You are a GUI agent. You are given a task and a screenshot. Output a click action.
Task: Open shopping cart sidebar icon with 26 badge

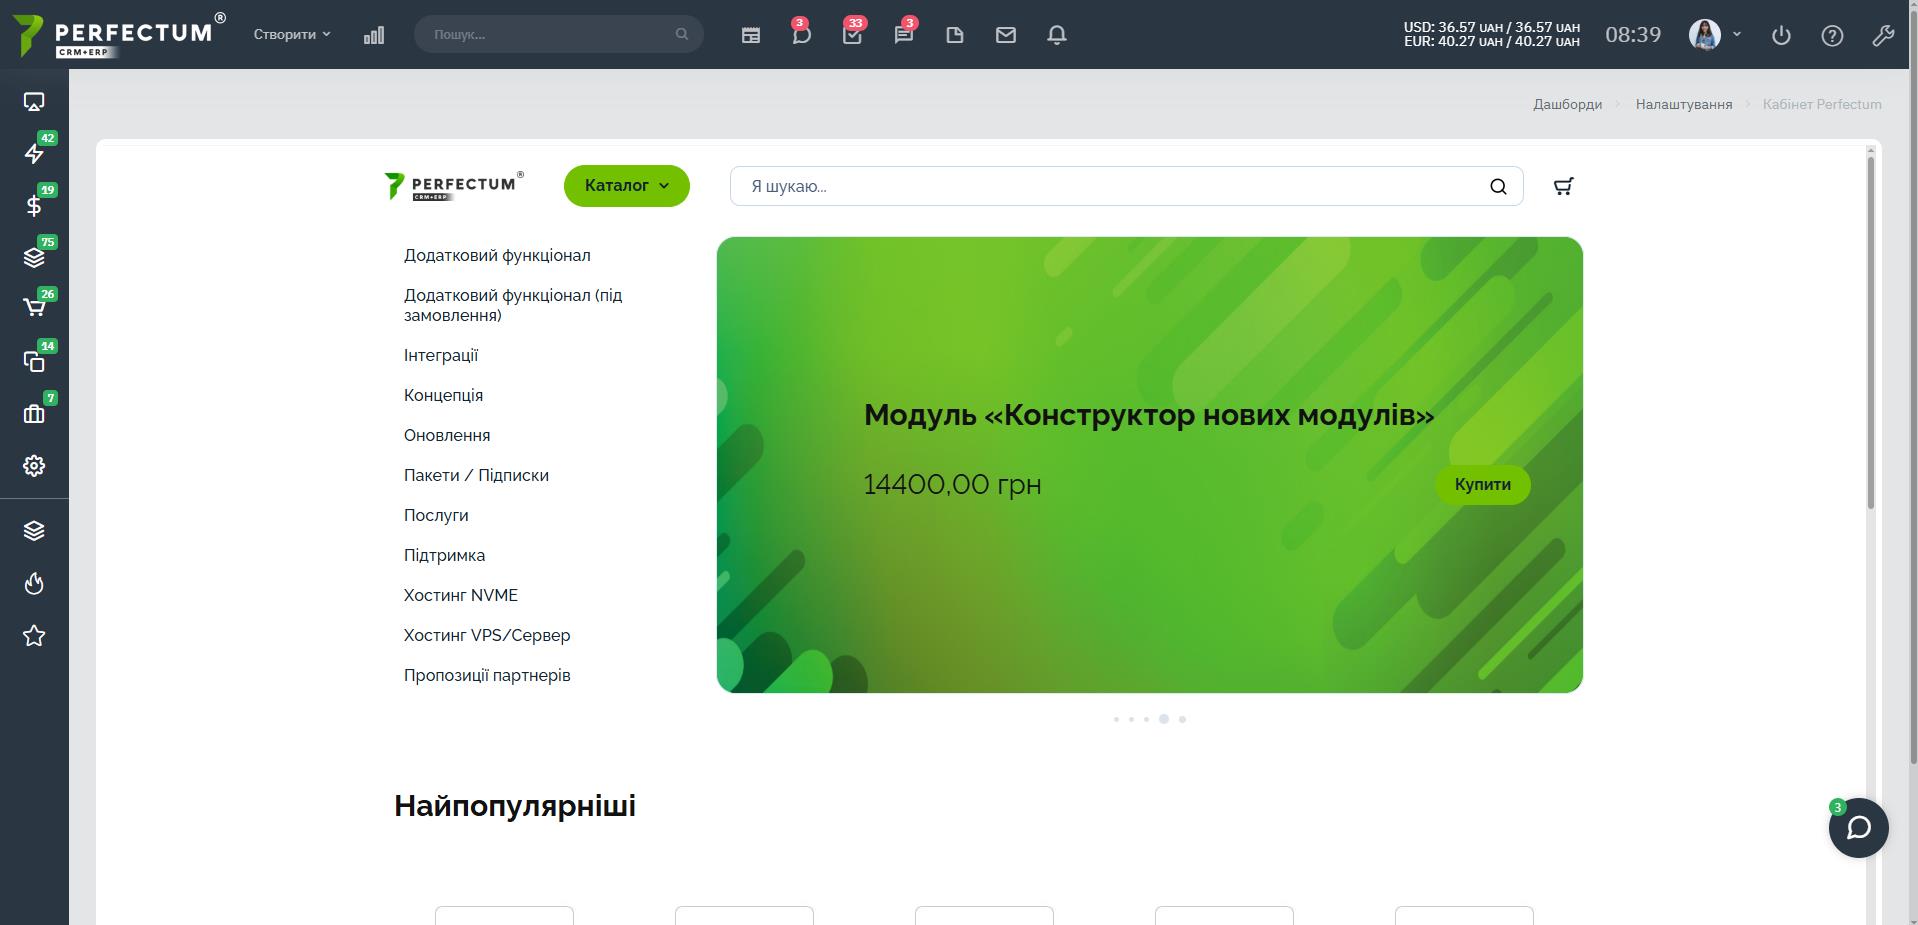[34, 307]
